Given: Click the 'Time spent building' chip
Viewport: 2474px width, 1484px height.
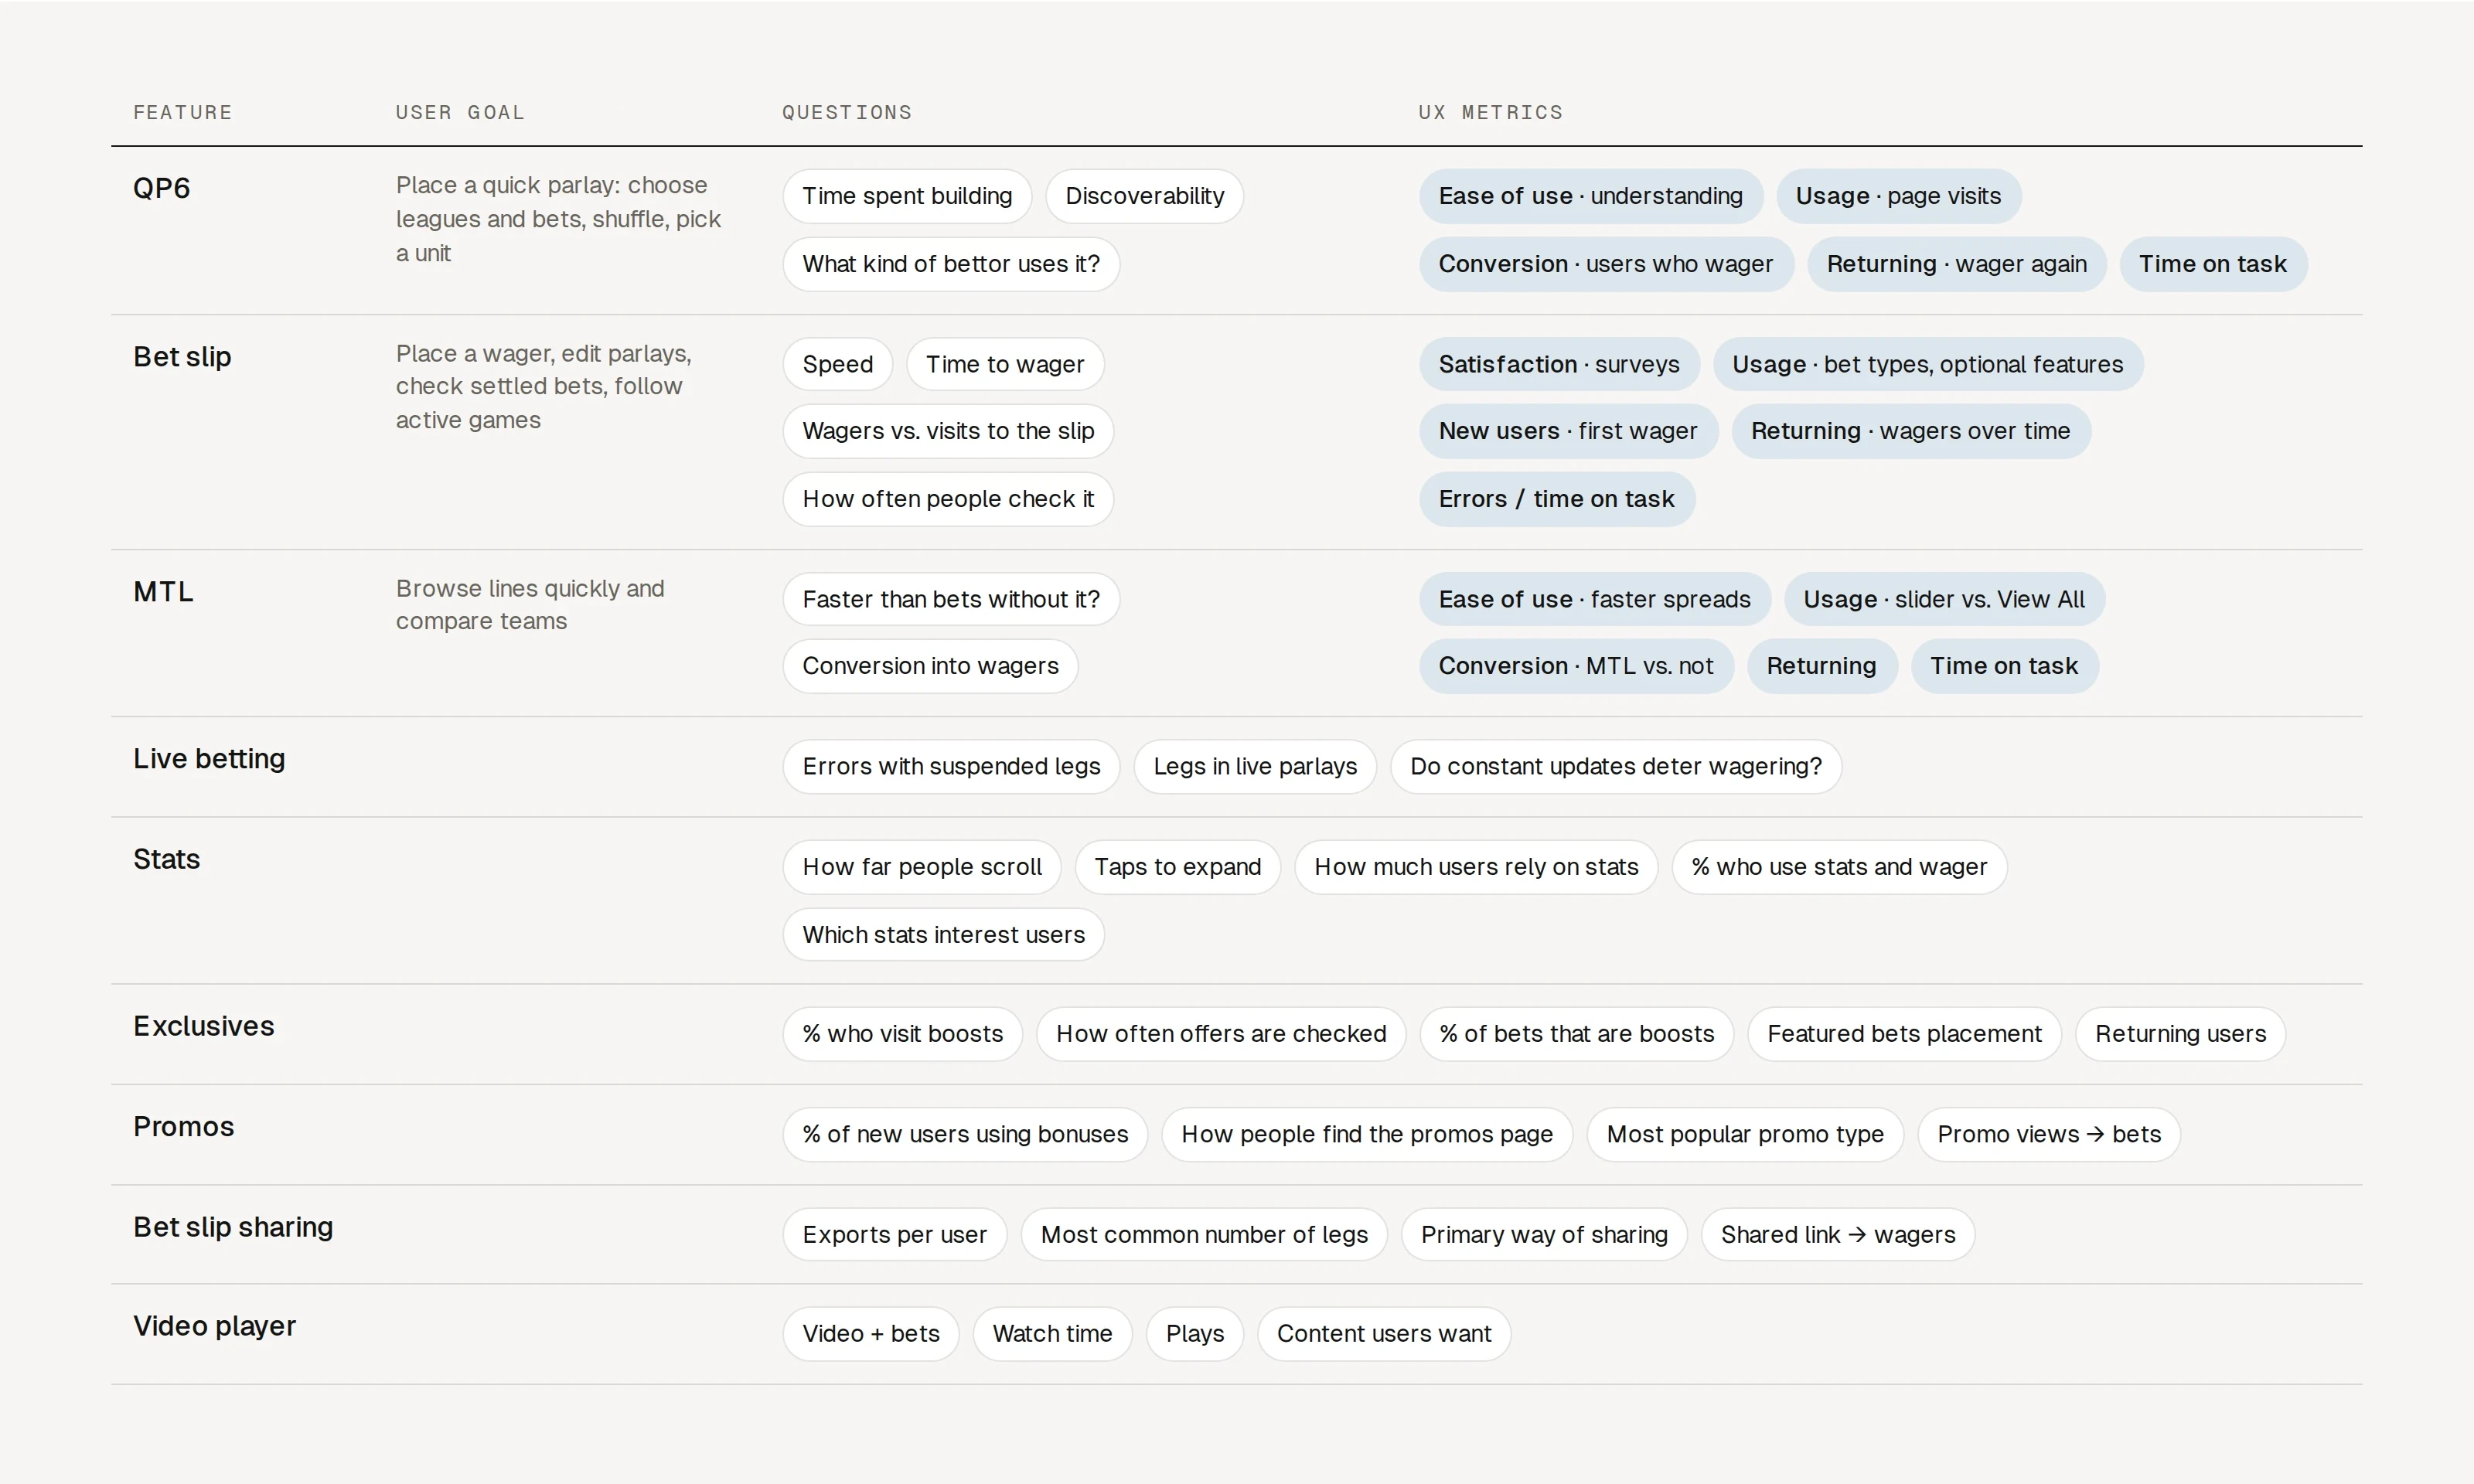Looking at the screenshot, I should coord(907,196).
